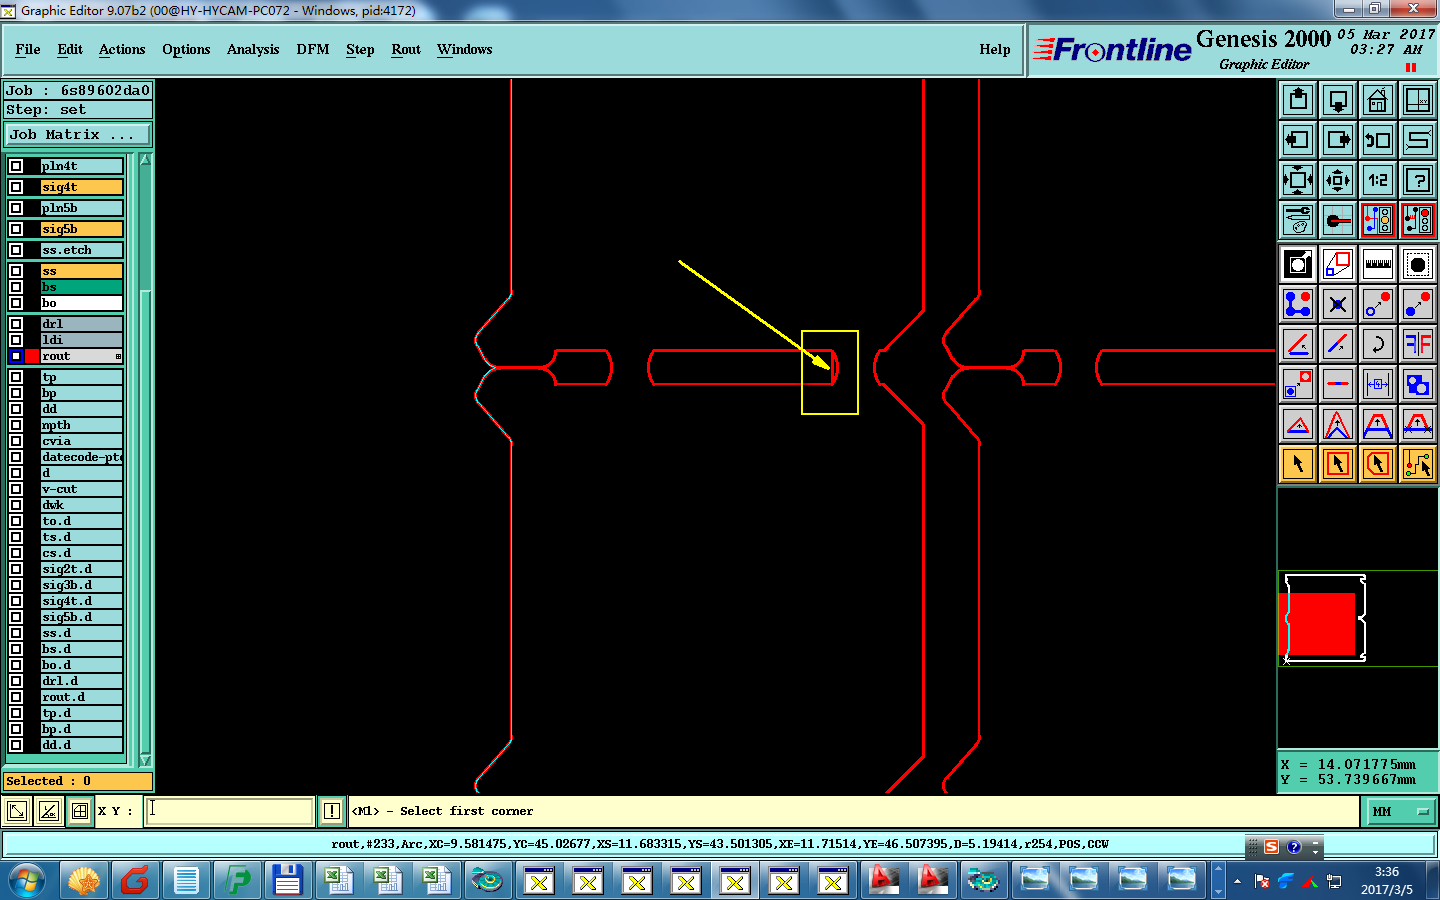Open the Actions menu
Screen dimensions: 1440x900
click(122, 49)
